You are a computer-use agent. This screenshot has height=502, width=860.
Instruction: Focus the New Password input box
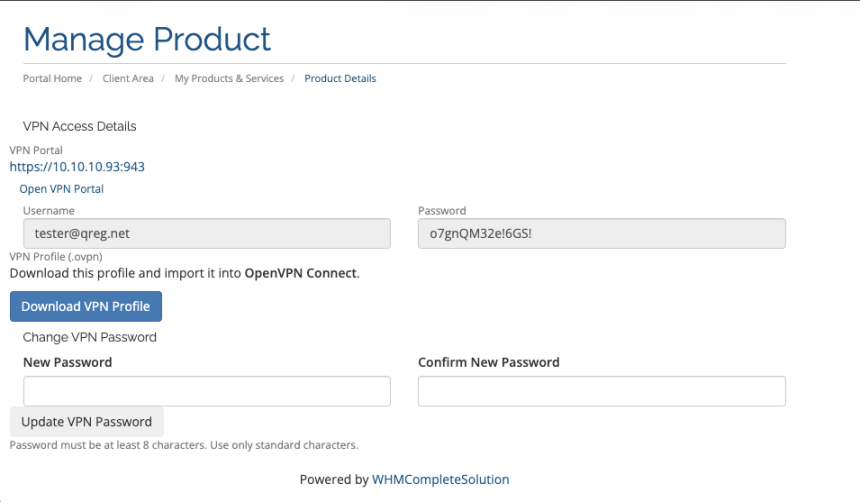(x=206, y=391)
